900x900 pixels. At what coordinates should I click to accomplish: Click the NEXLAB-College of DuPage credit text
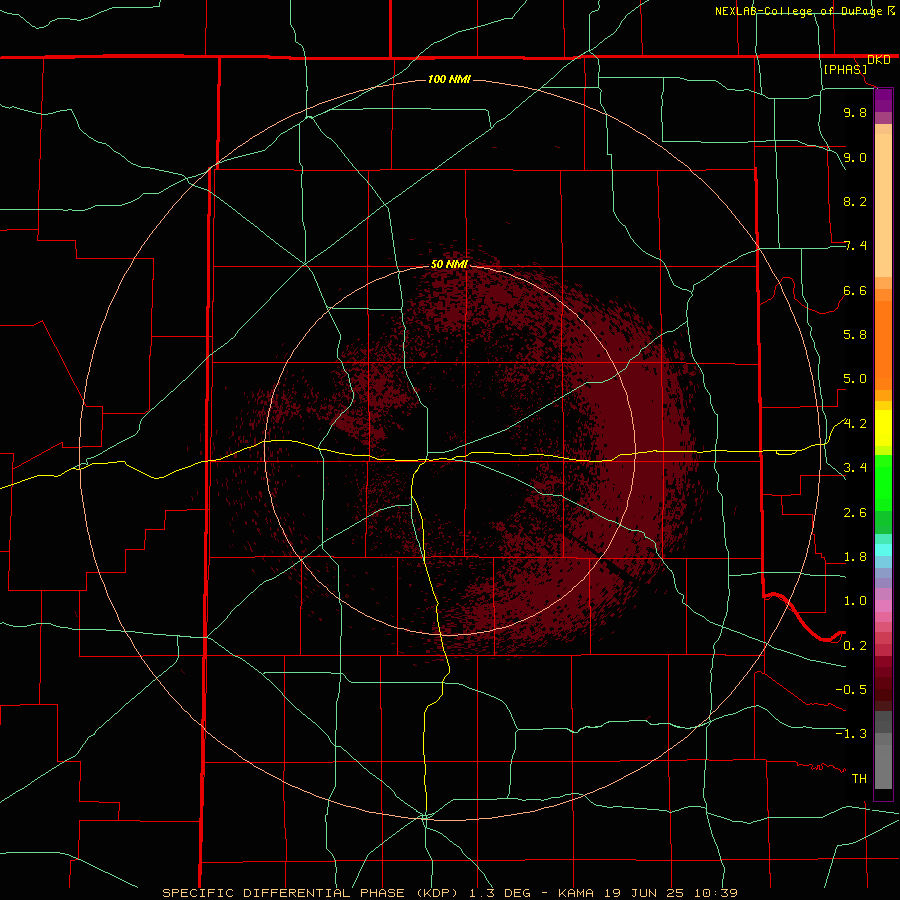[x=798, y=11]
